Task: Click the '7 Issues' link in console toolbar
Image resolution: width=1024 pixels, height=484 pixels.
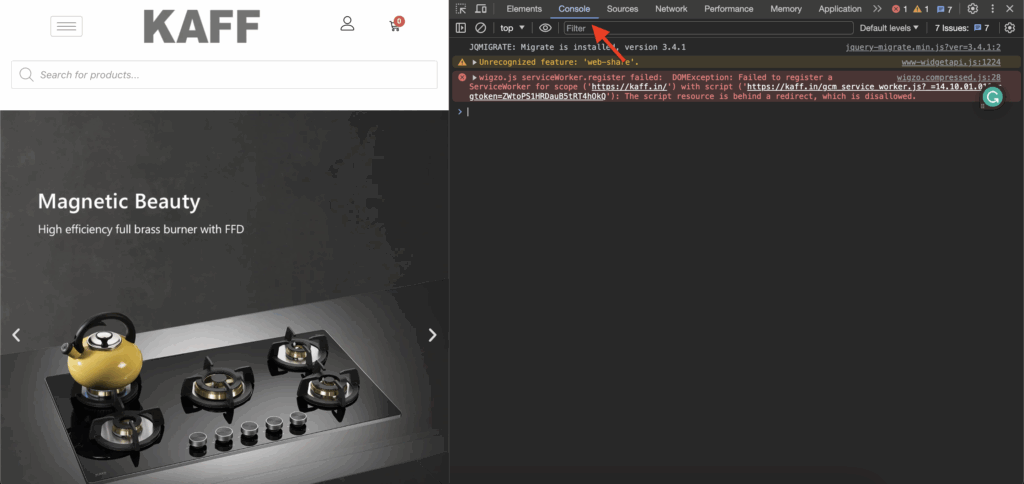Action: [961, 27]
